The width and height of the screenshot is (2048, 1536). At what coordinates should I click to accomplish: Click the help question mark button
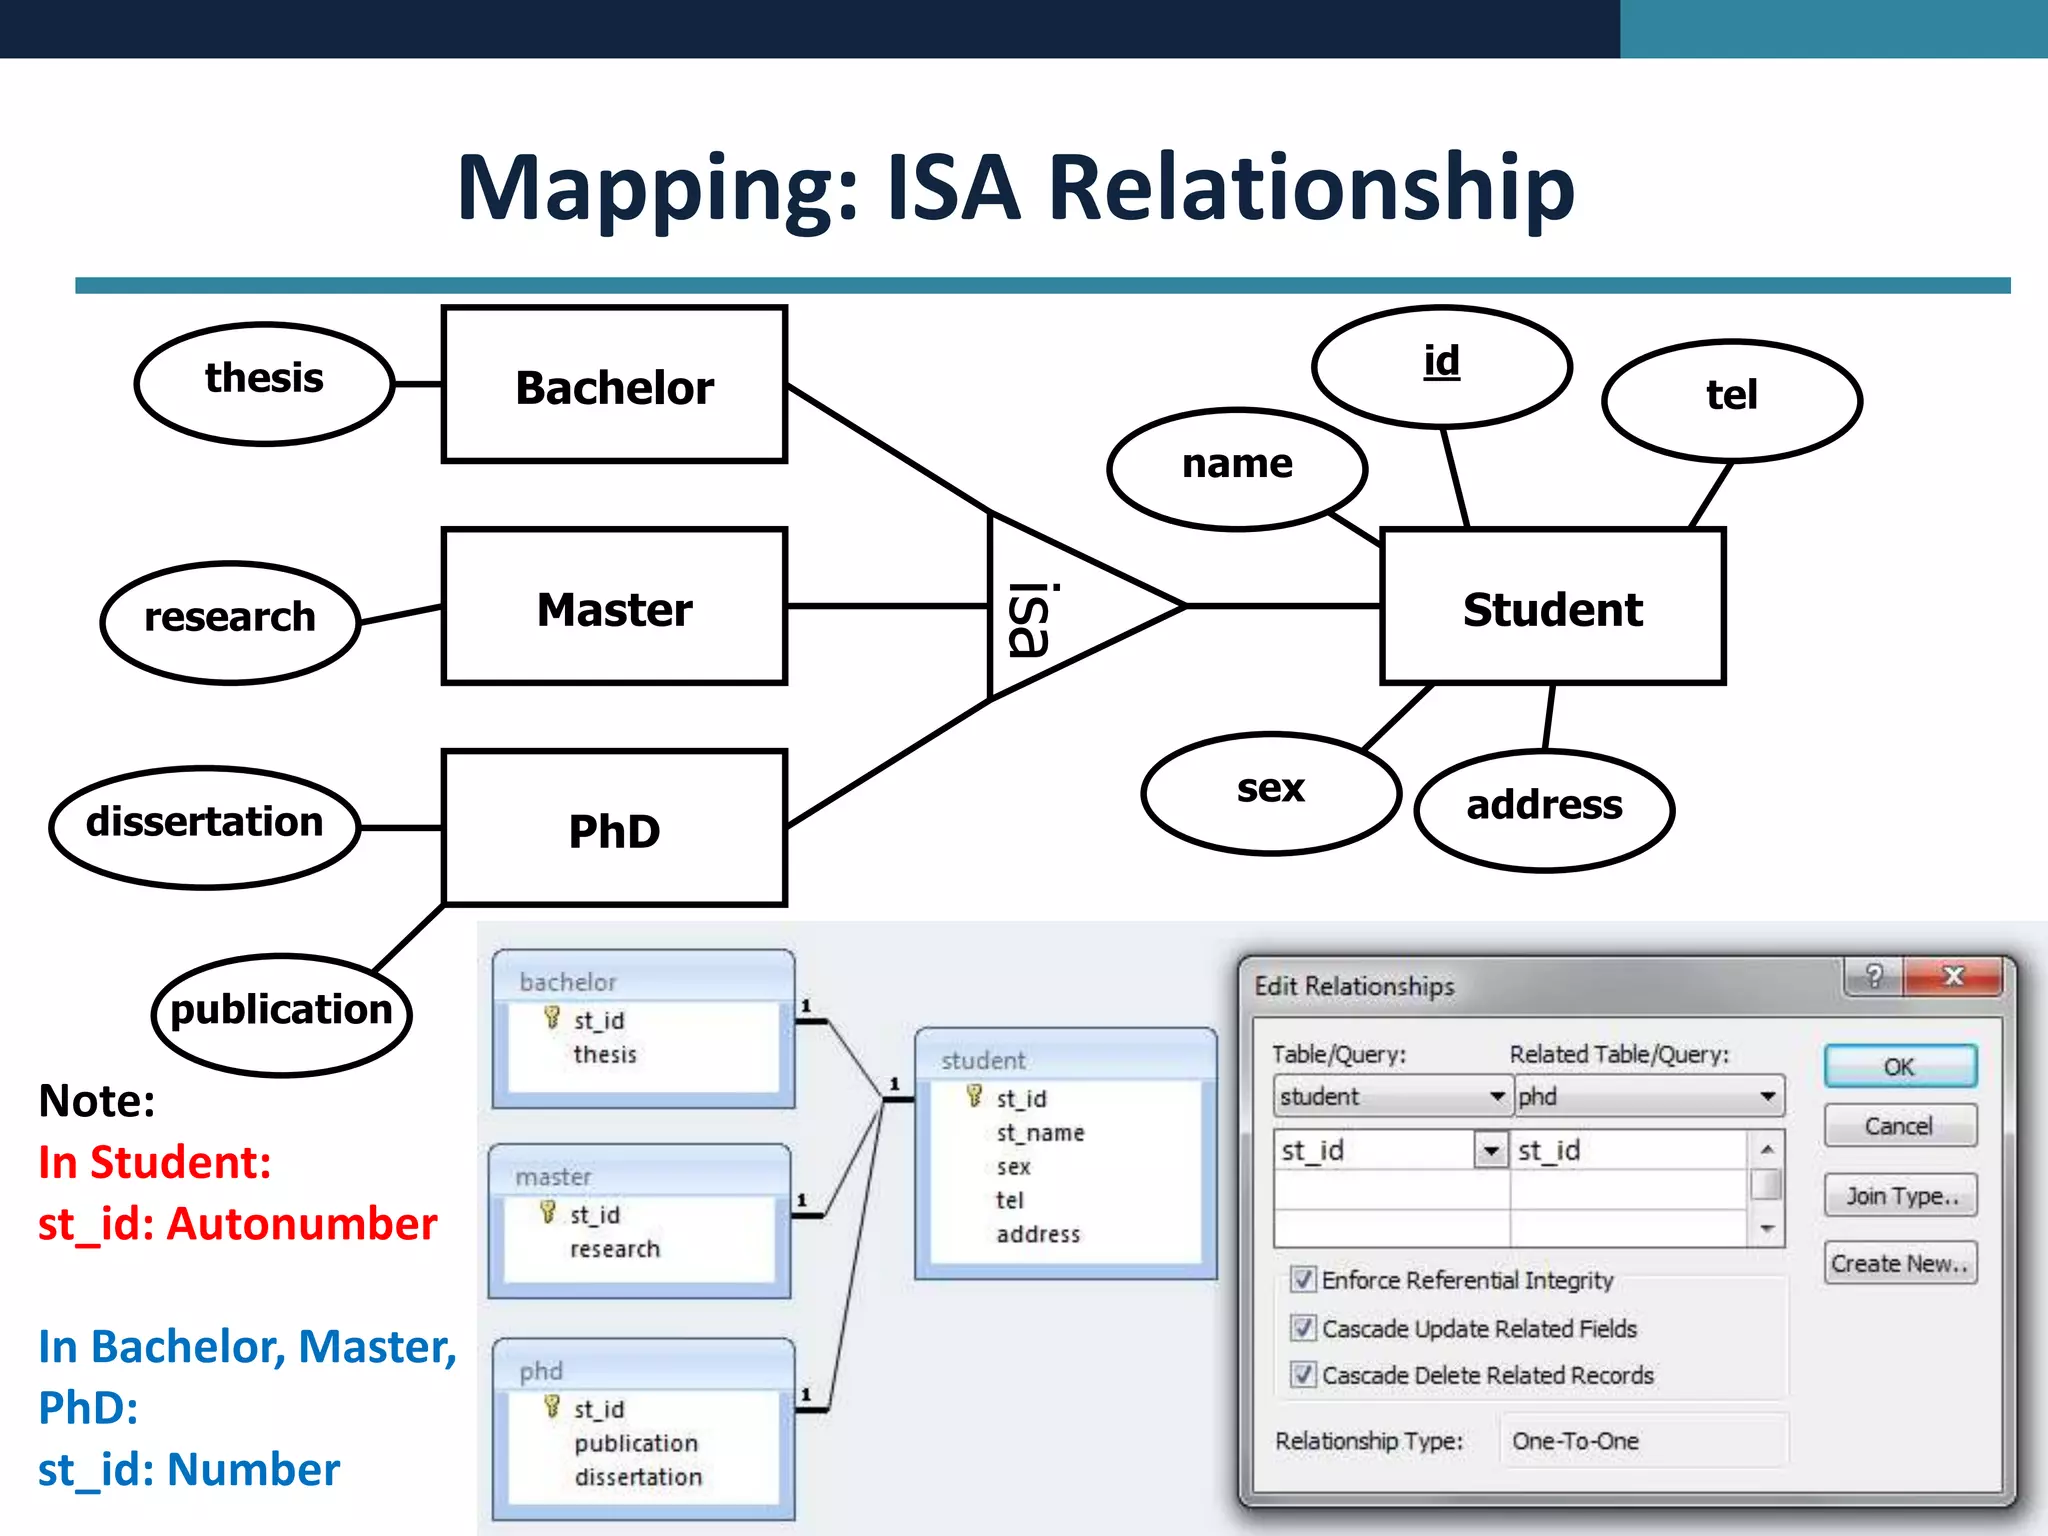pyautogui.click(x=1874, y=976)
